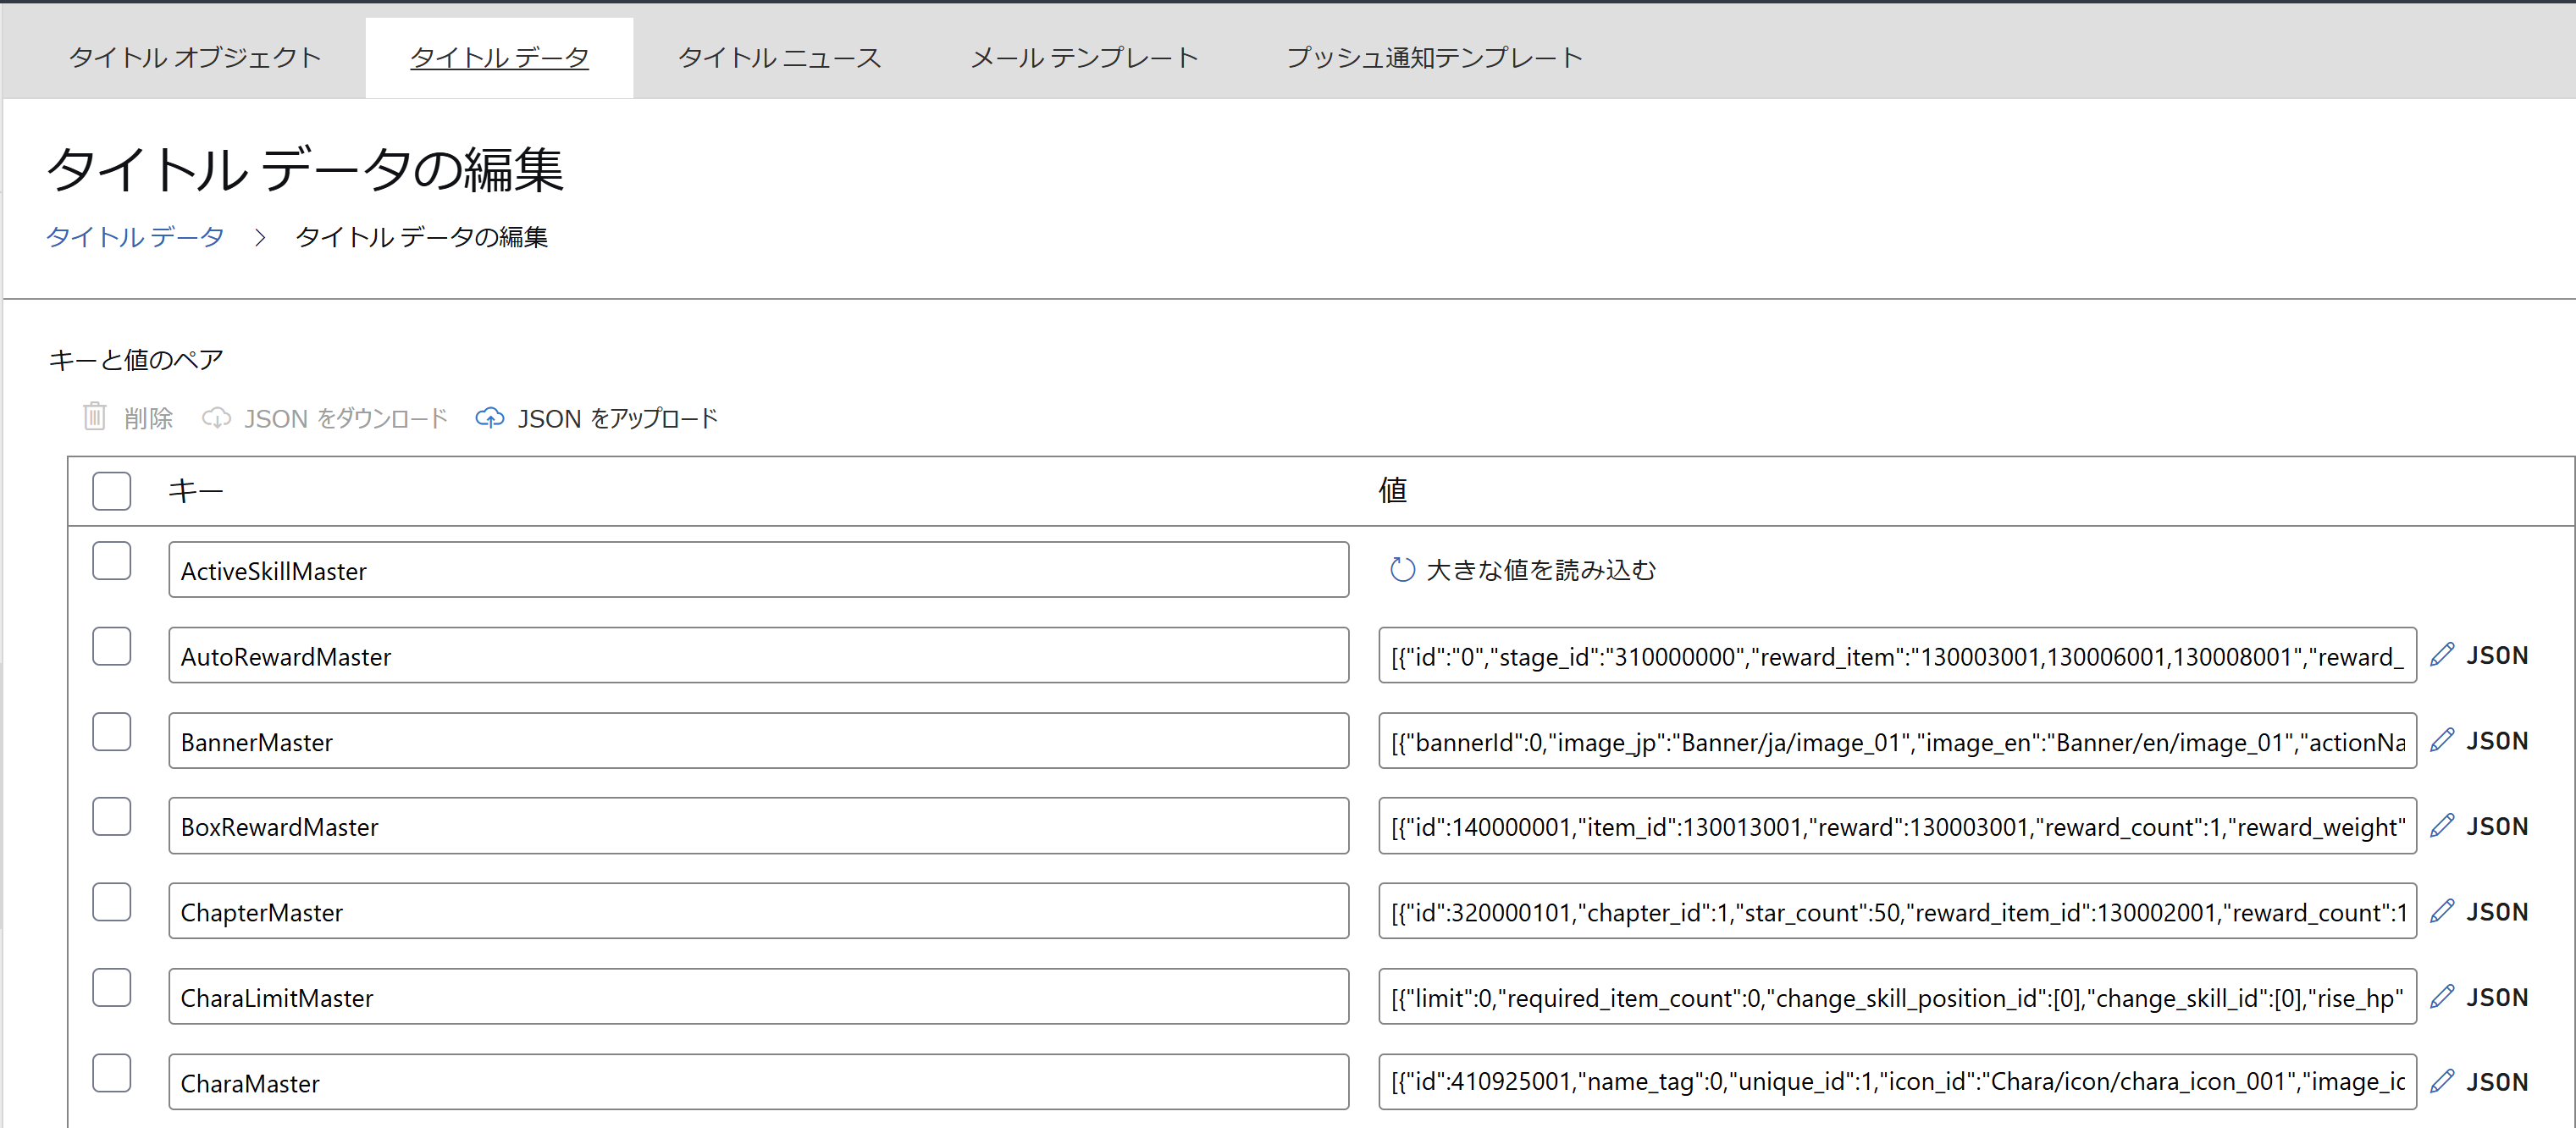Click the JSON をアップロード cloud upload icon

[489, 418]
